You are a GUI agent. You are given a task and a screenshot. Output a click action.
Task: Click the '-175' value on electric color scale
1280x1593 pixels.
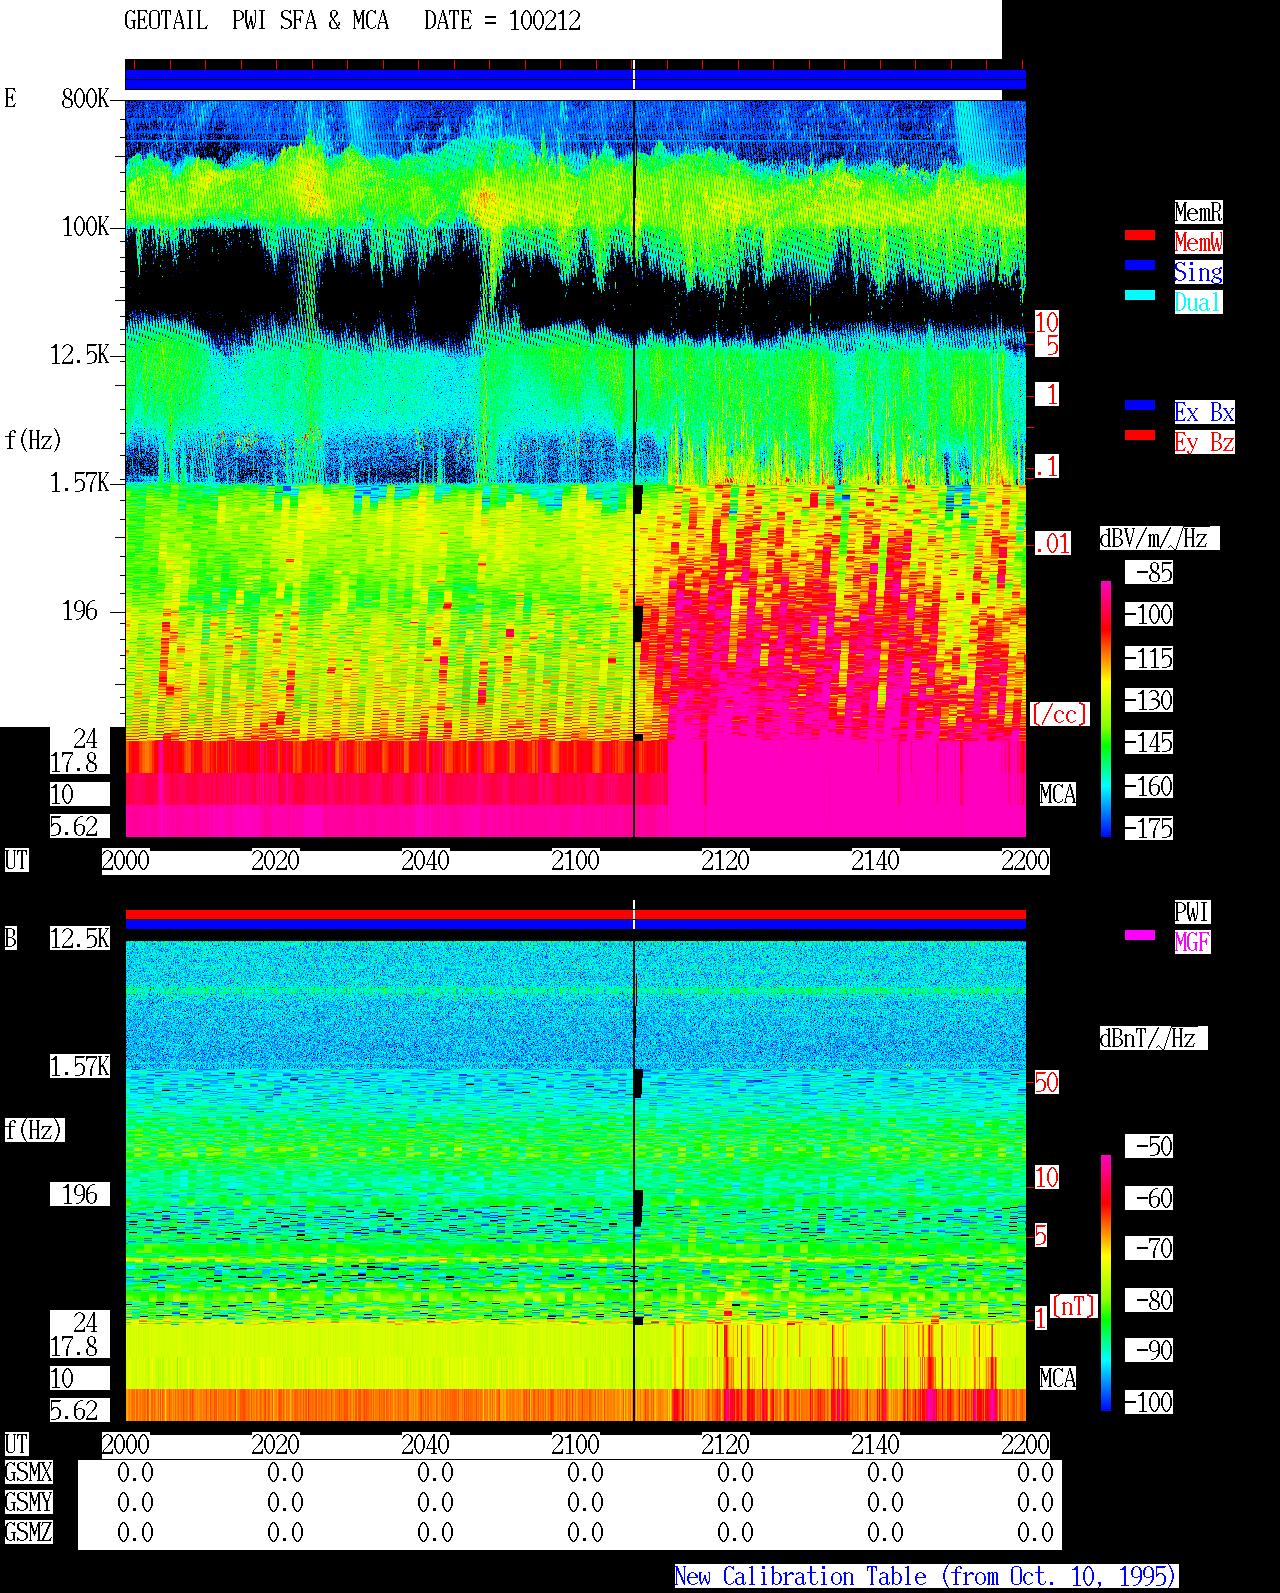tap(1150, 828)
